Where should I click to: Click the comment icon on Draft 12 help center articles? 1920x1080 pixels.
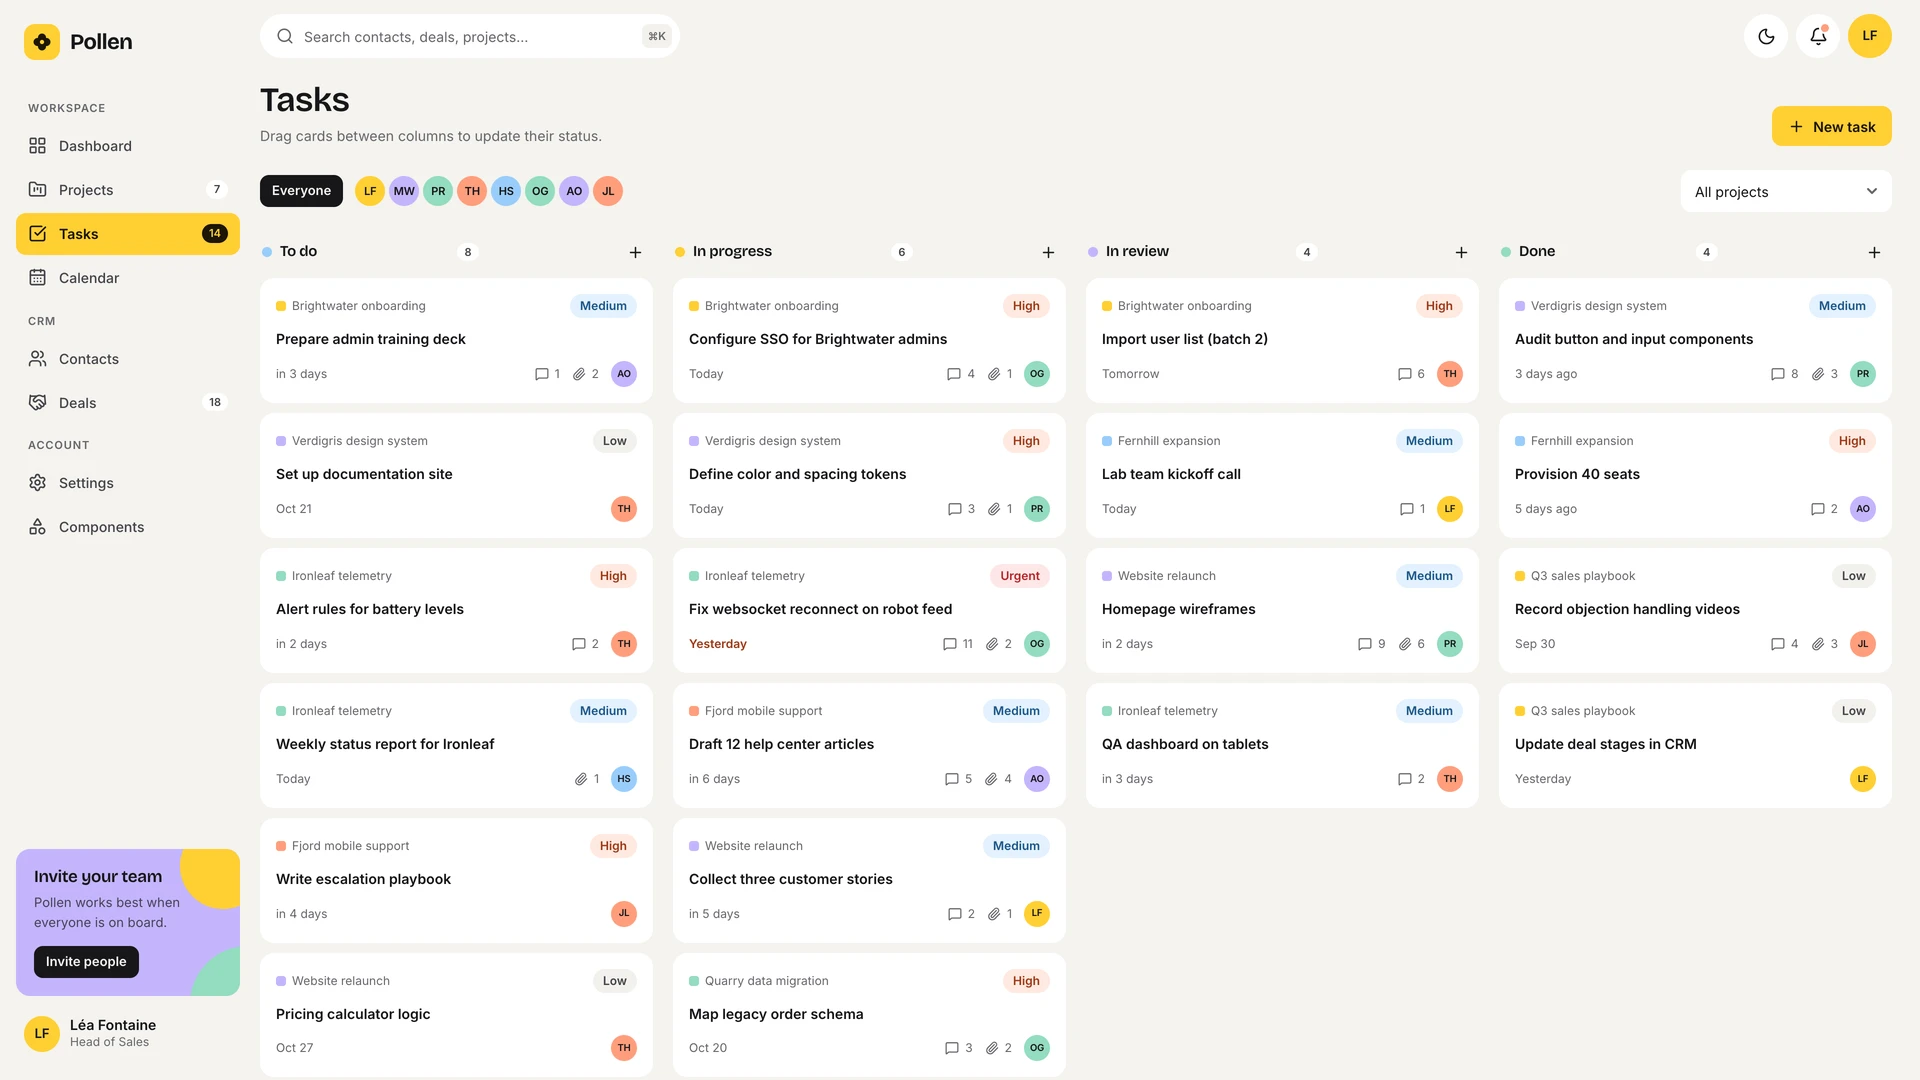(952, 779)
